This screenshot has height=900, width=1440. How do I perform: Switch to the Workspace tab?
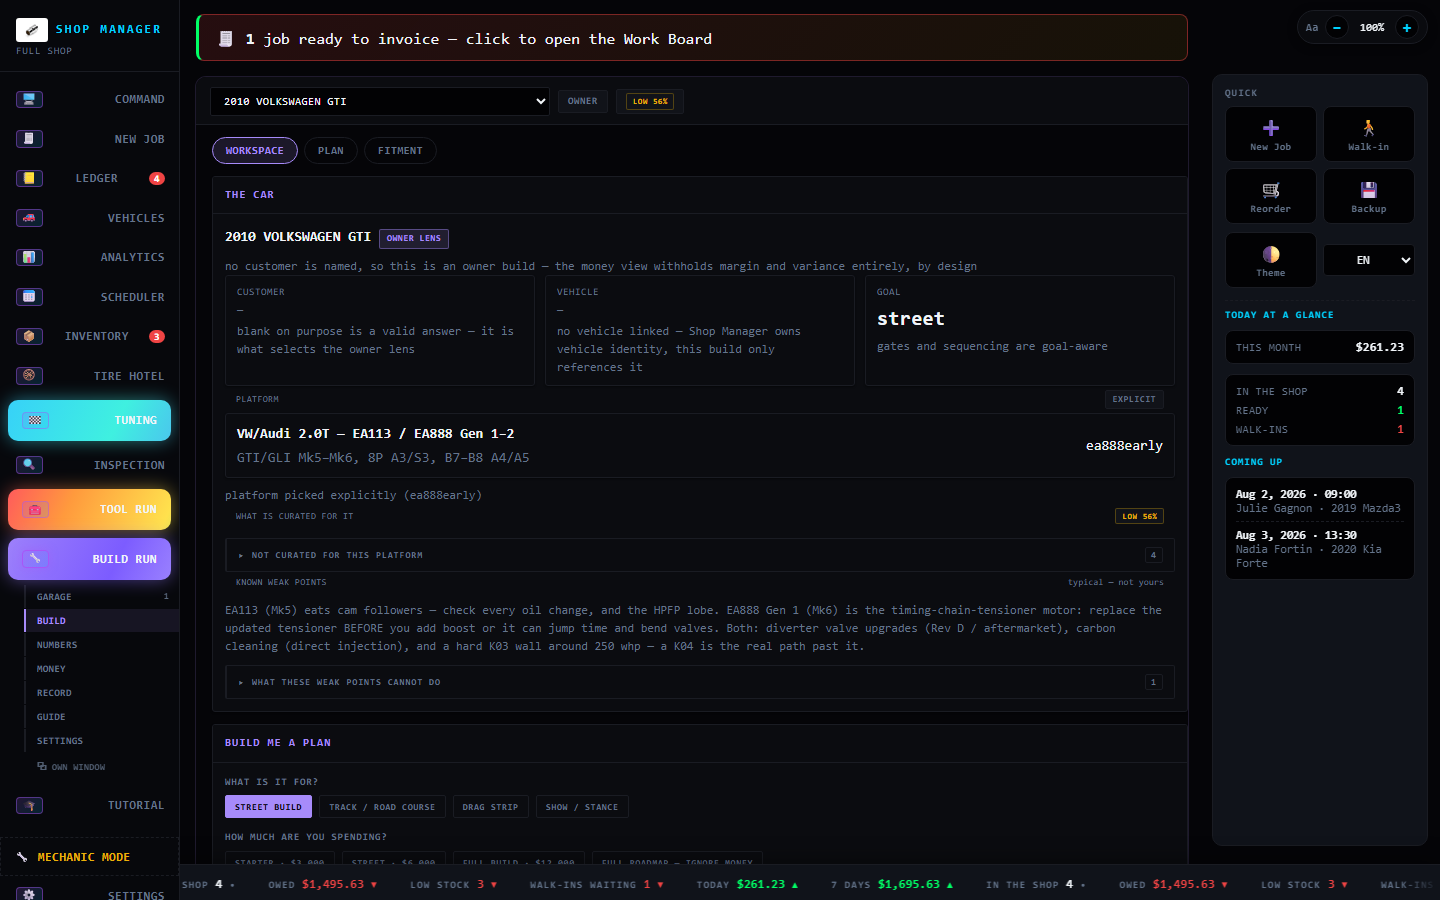point(255,151)
